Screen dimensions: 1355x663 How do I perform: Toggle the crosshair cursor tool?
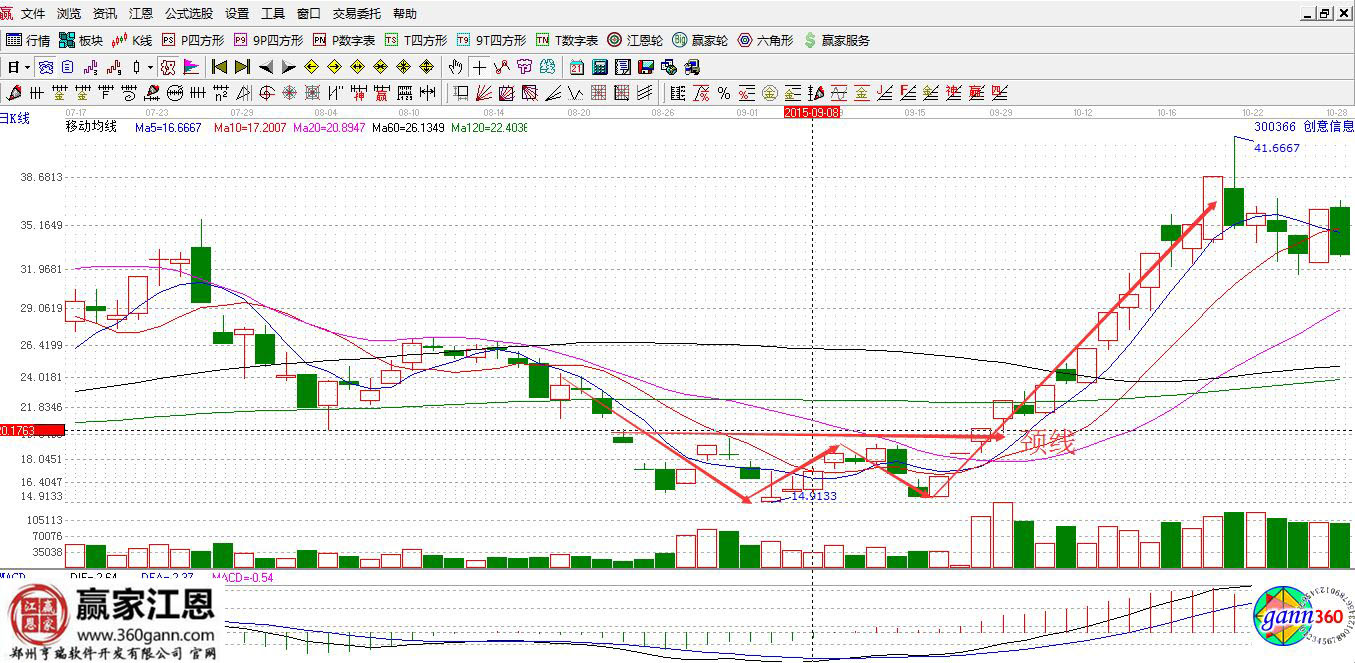click(479, 67)
